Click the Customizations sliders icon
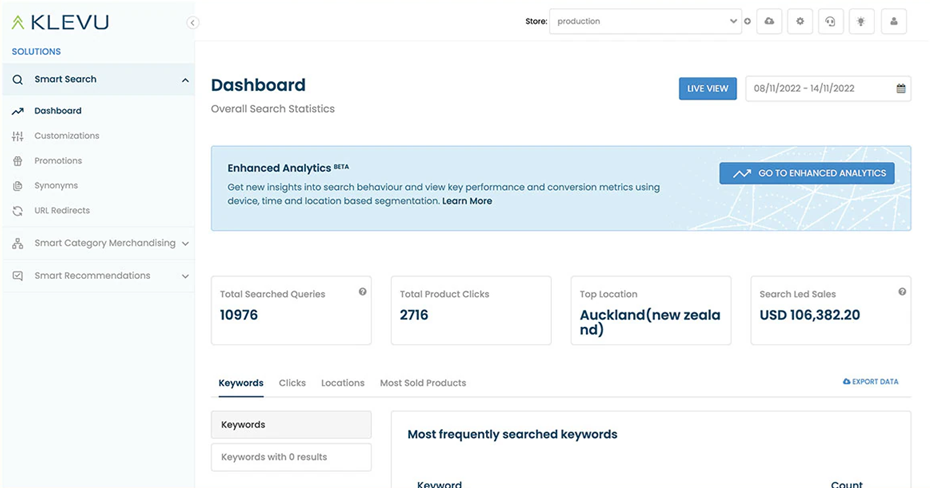930x488 pixels. point(18,136)
